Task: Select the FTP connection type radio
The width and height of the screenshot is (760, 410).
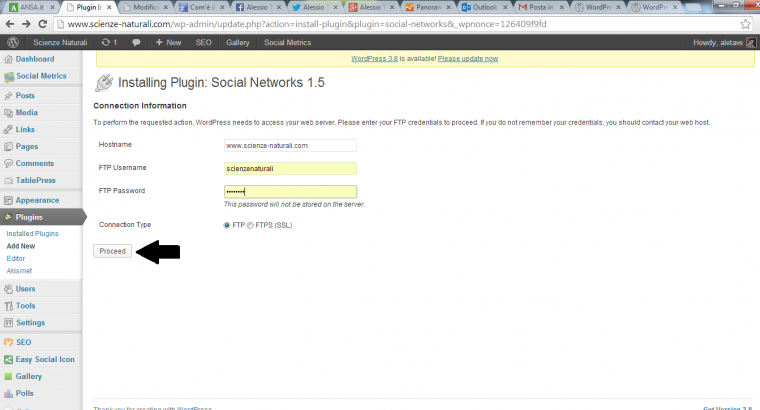Action: pyautogui.click(x=226, y=225)
